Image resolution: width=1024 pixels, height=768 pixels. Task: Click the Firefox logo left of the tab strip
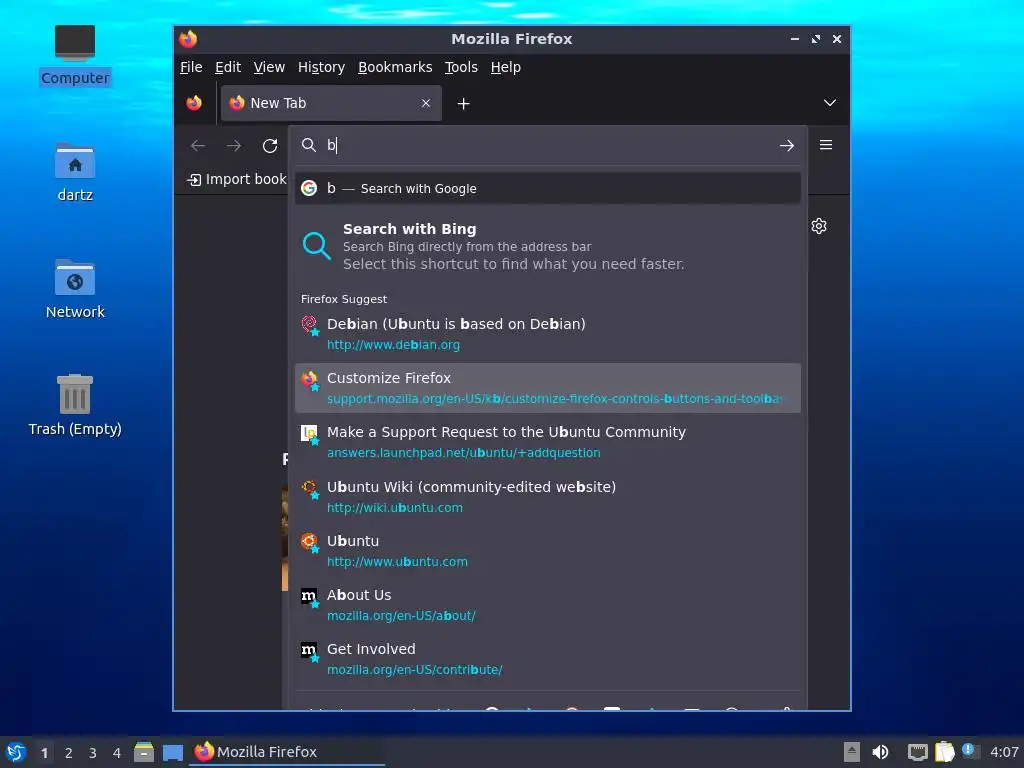coord(194,103)
